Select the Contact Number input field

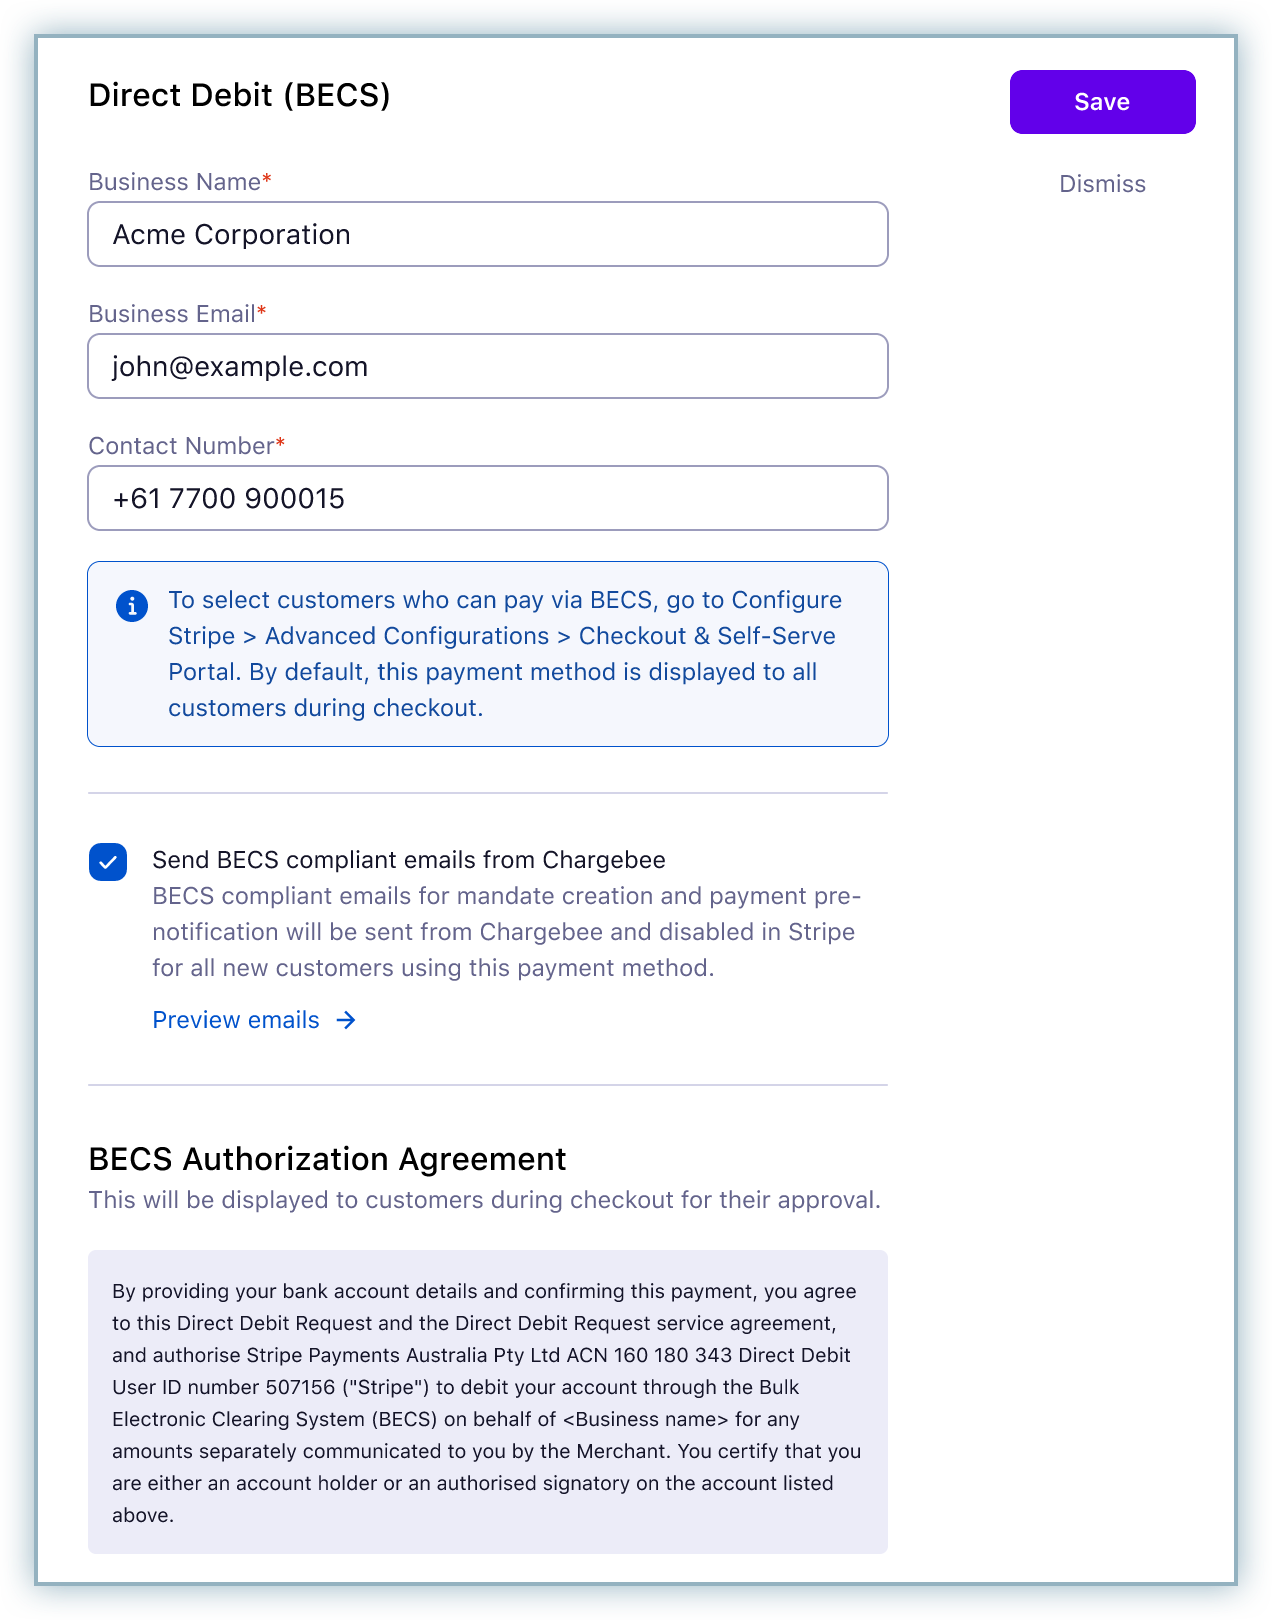point(488,498)
